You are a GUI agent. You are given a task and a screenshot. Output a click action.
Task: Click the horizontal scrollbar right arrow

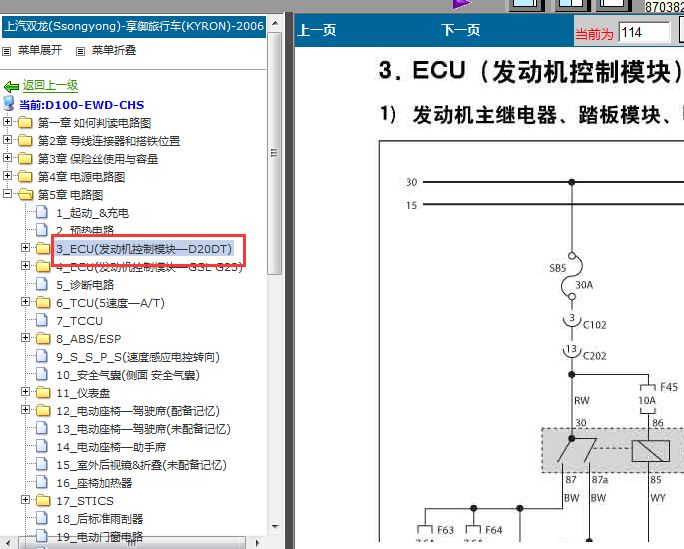click(258, 543)
